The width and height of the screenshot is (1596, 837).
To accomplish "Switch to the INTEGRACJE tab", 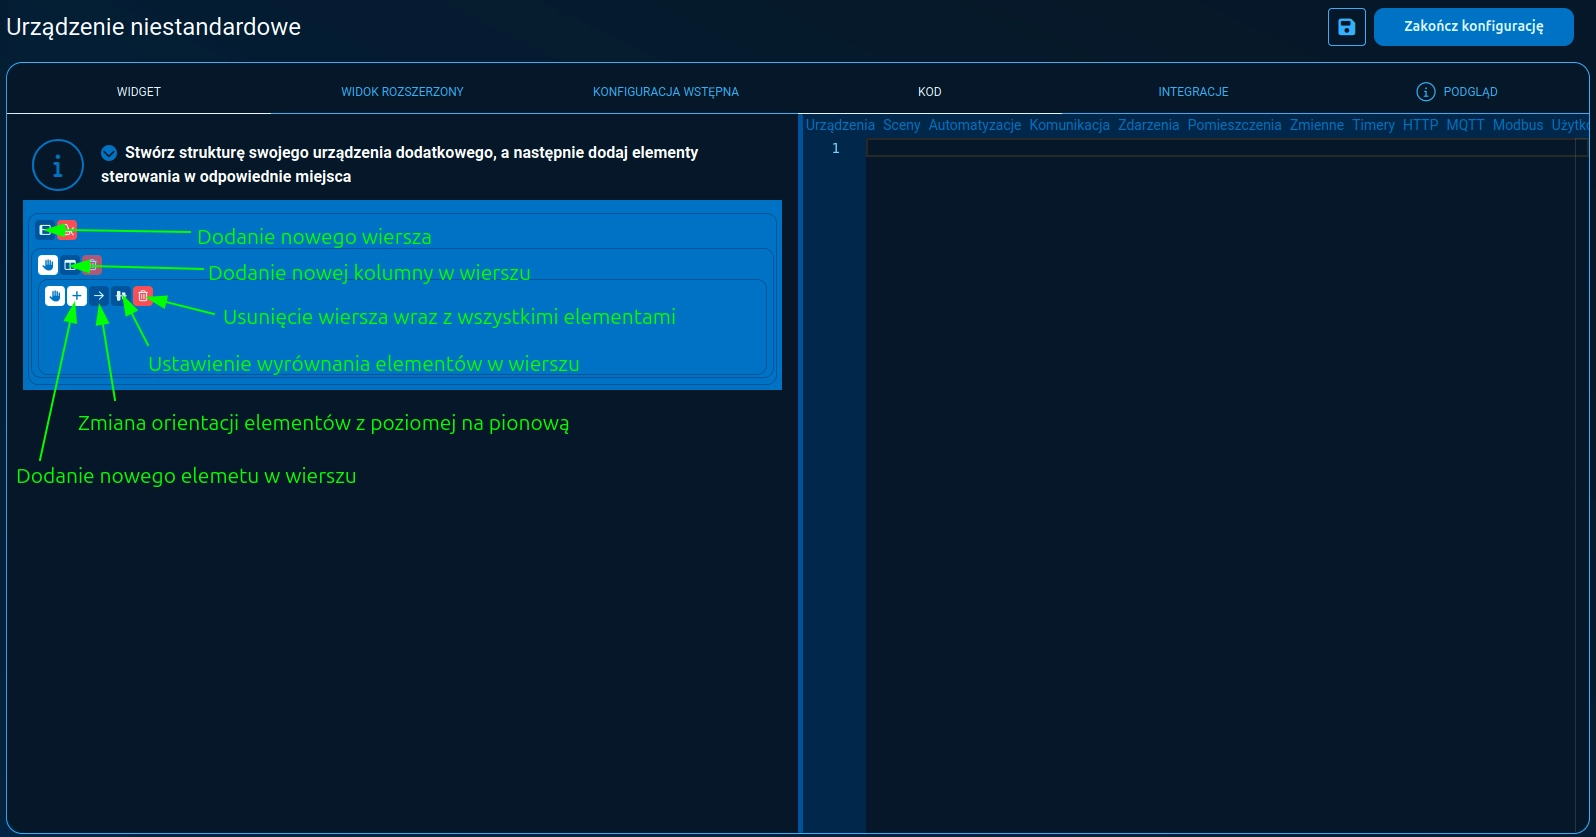I will click(1193, 92).
